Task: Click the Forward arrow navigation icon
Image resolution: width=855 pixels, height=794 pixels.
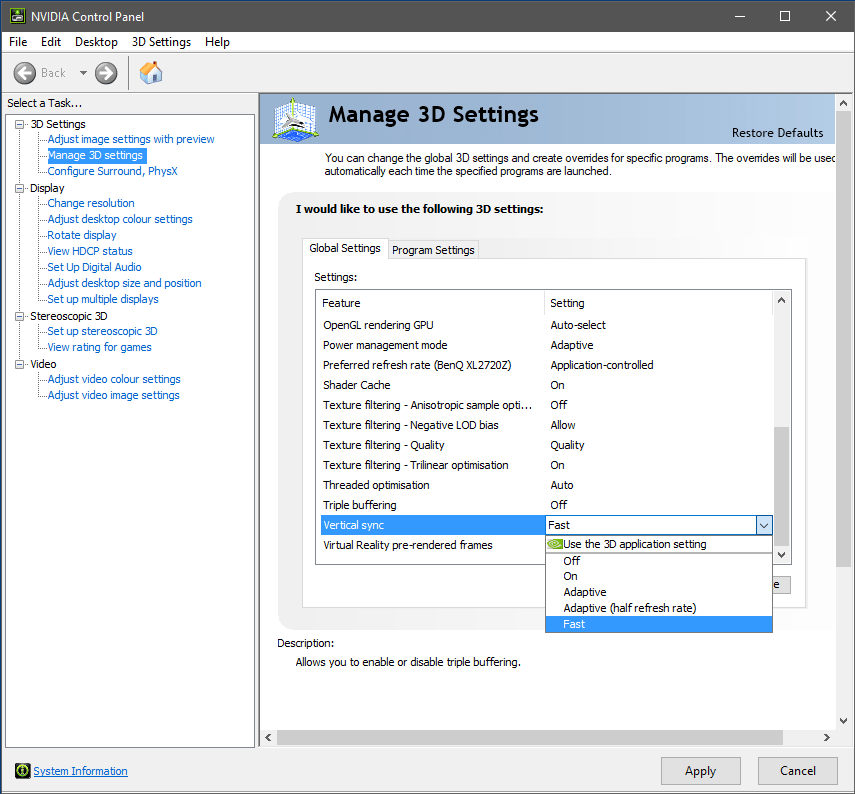Action: 105,72
